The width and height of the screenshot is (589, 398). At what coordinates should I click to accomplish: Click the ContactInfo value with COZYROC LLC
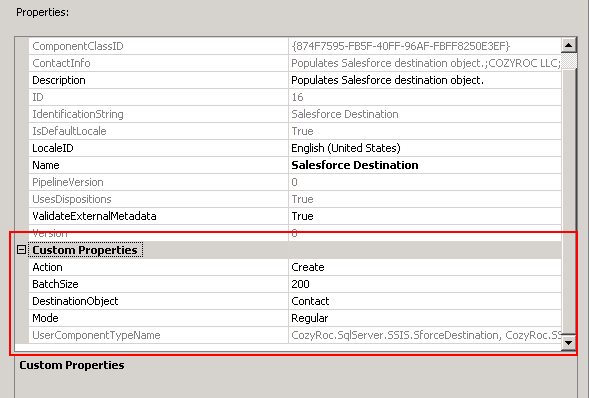click(x=425, y=63)
